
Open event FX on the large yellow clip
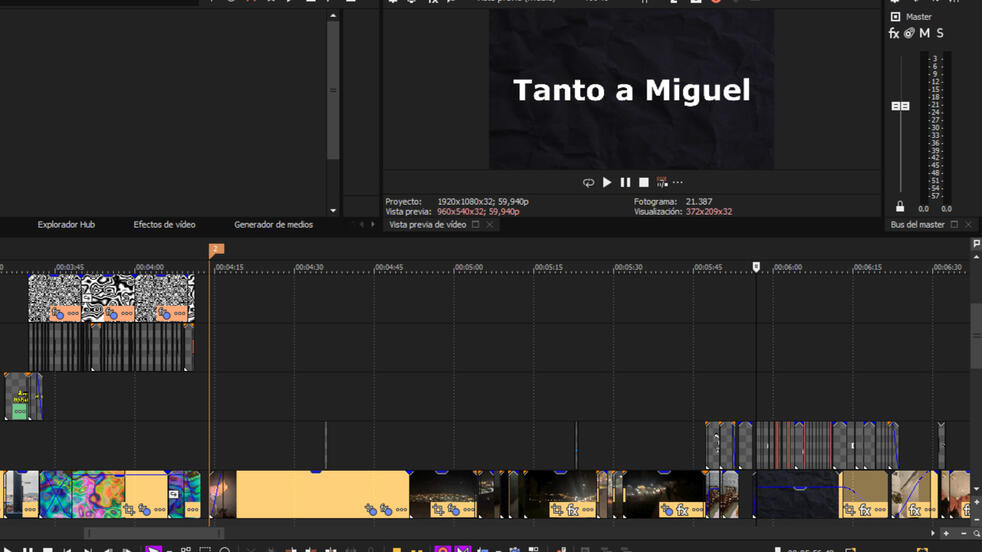tap(385, 510)
